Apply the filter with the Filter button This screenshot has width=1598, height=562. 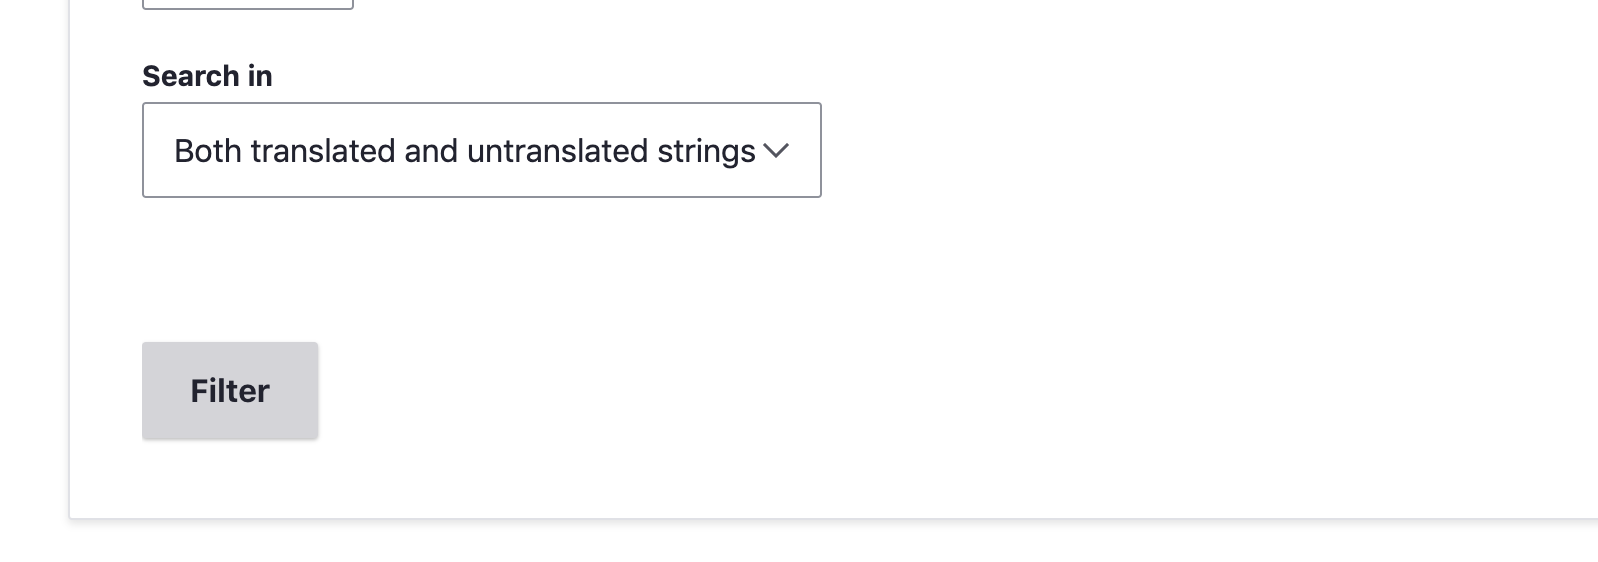pos(230,390)
